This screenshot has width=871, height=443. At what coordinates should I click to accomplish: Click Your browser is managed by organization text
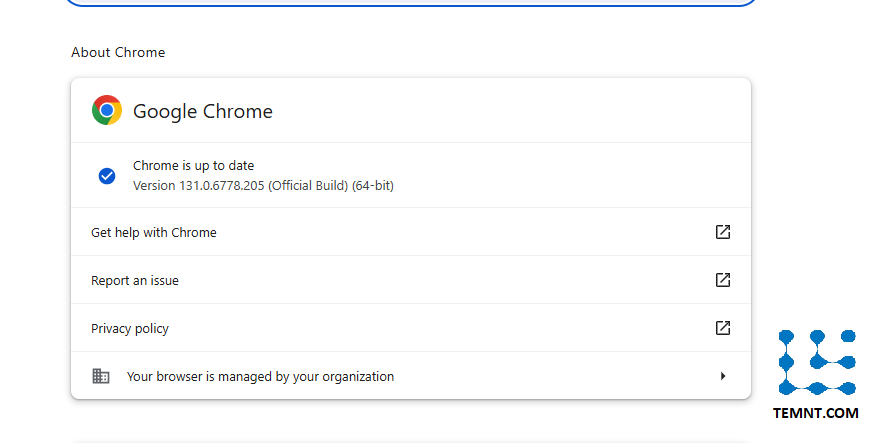click(260, 377)
